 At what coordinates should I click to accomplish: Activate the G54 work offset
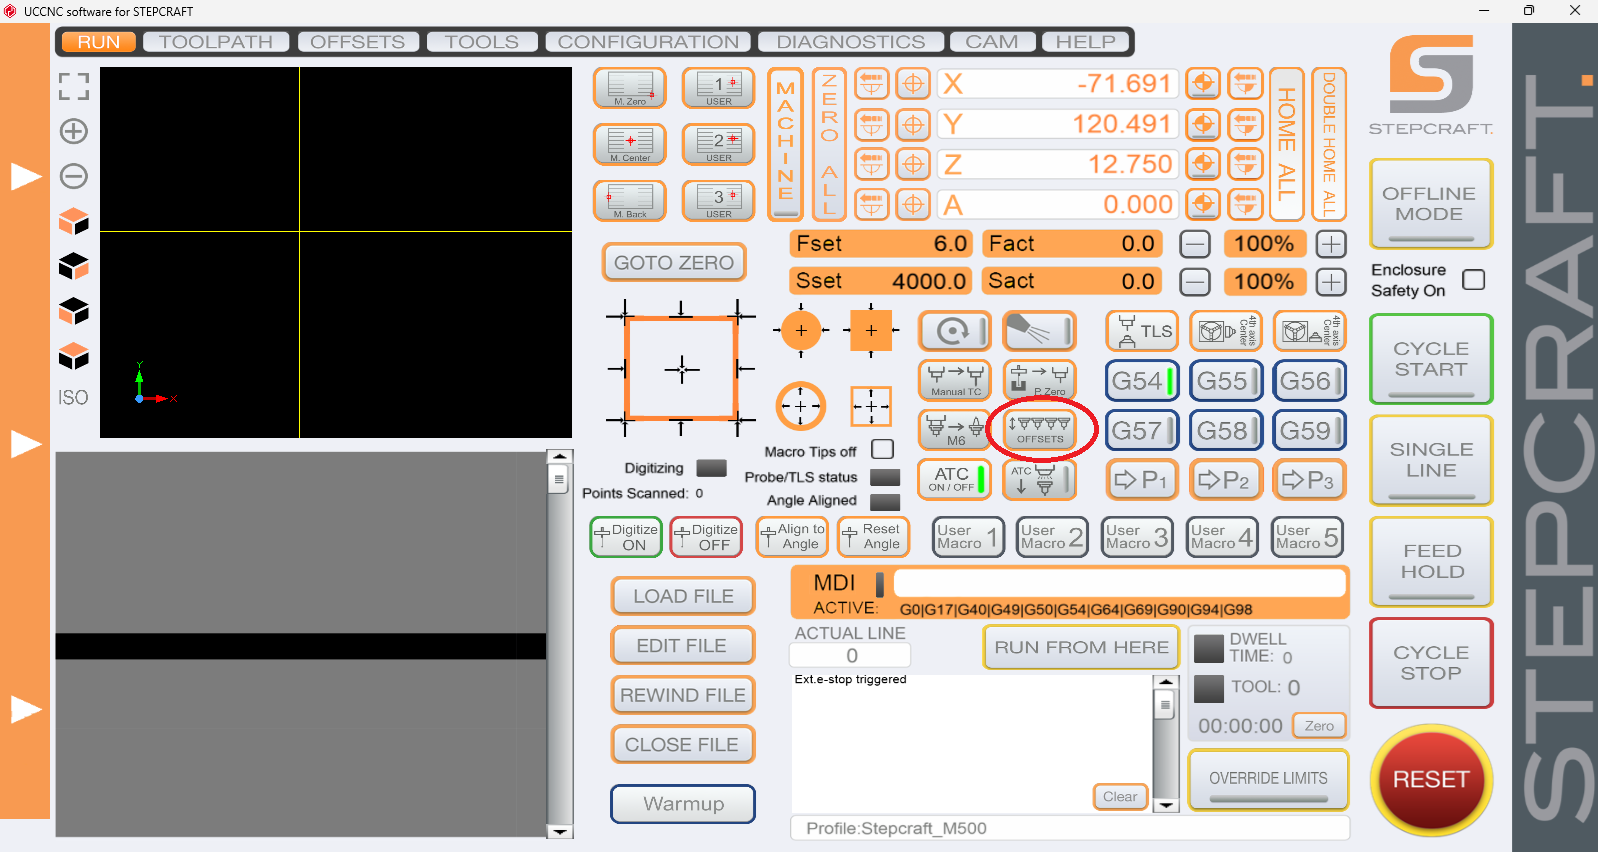(1142, 380)
